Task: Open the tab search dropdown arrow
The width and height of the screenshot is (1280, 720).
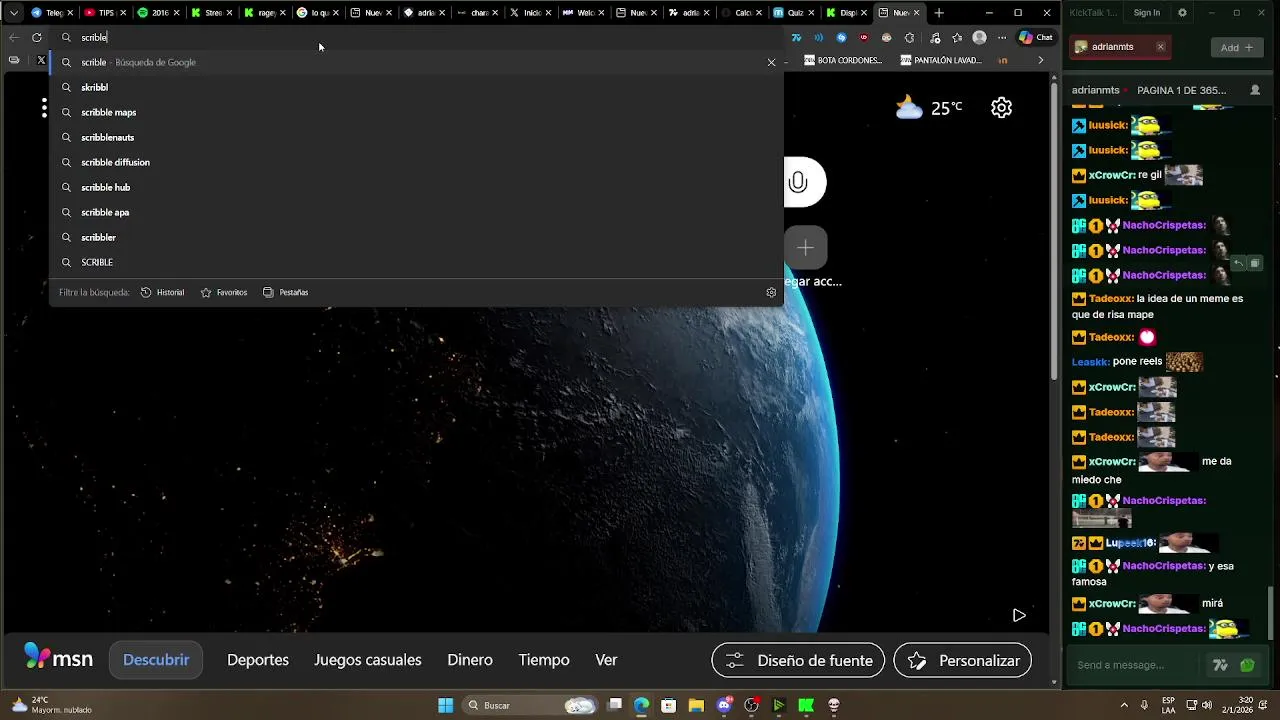Action: tap(13, 13)
